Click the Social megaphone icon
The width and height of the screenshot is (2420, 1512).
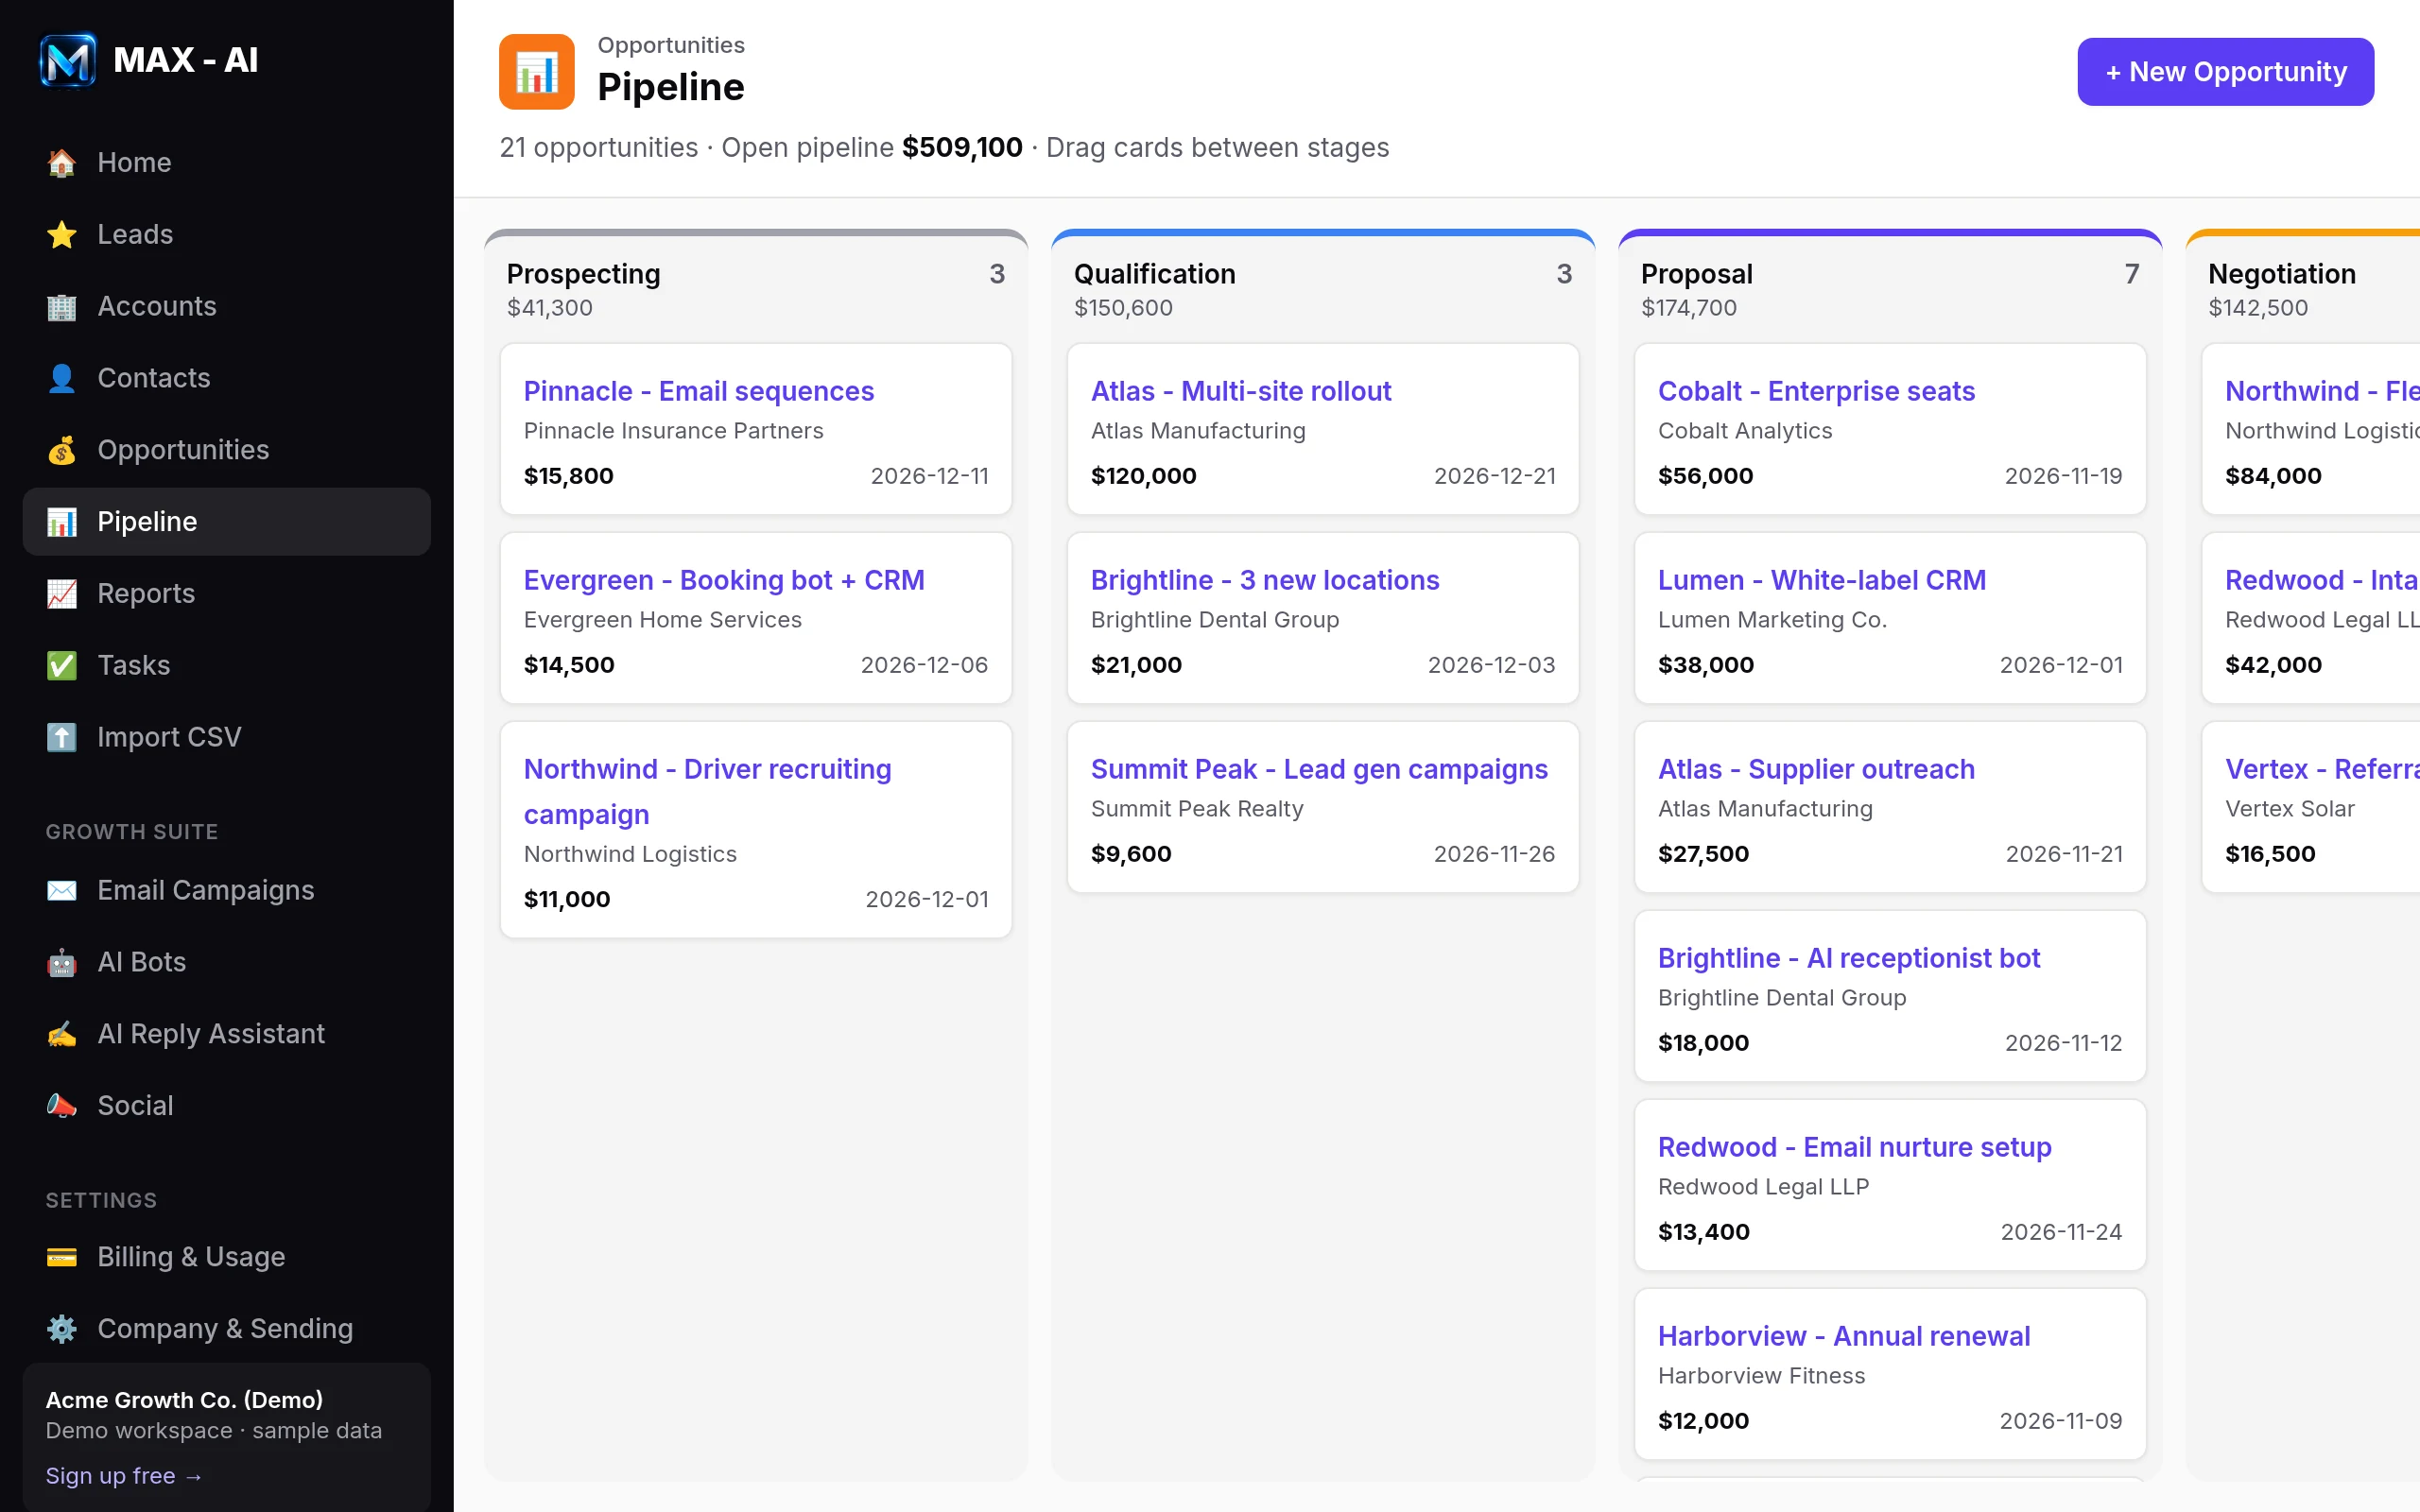(x=62, y=1105)
